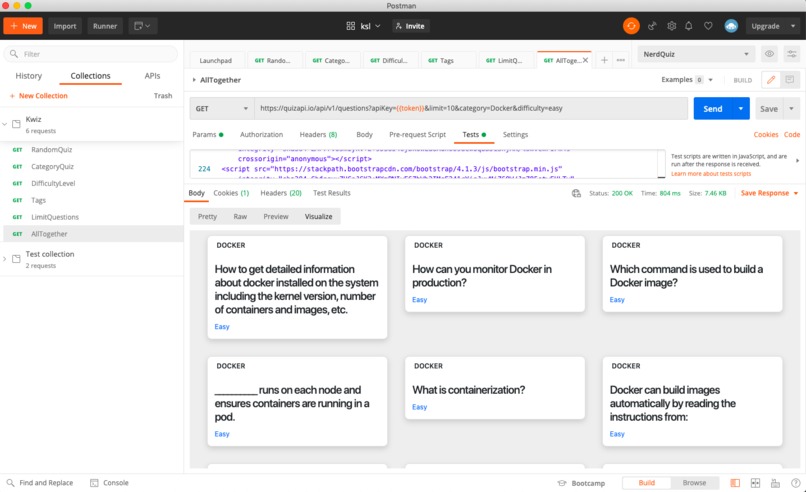This screenshot has width=806, height=492.
Task: Open the Authorization tab
Action: coord(261,135)
